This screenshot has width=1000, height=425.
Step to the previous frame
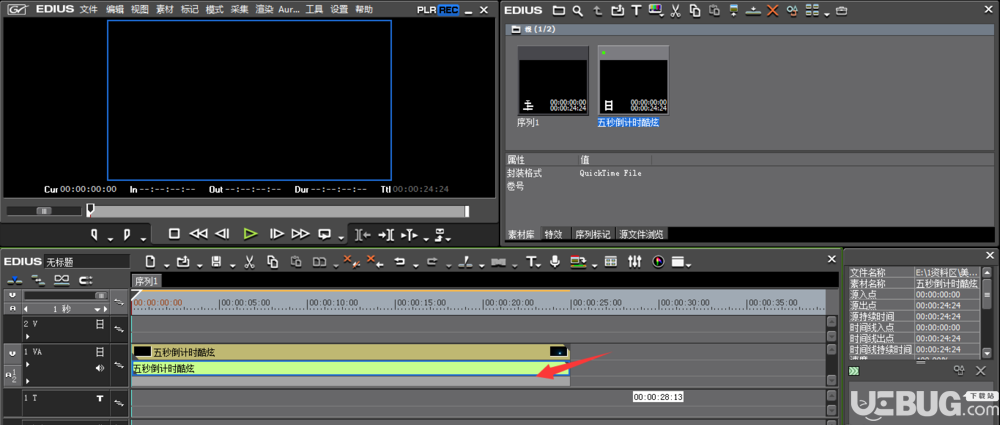pyautogui.click(x=222, y=234)
